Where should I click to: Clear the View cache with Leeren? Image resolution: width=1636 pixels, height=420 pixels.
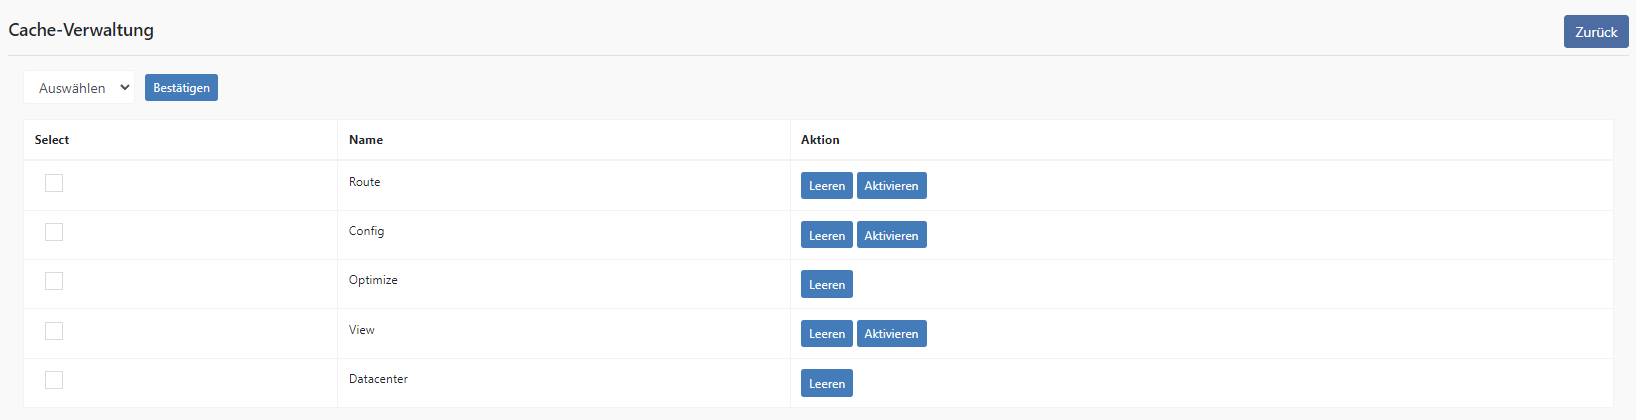point(827,334)
